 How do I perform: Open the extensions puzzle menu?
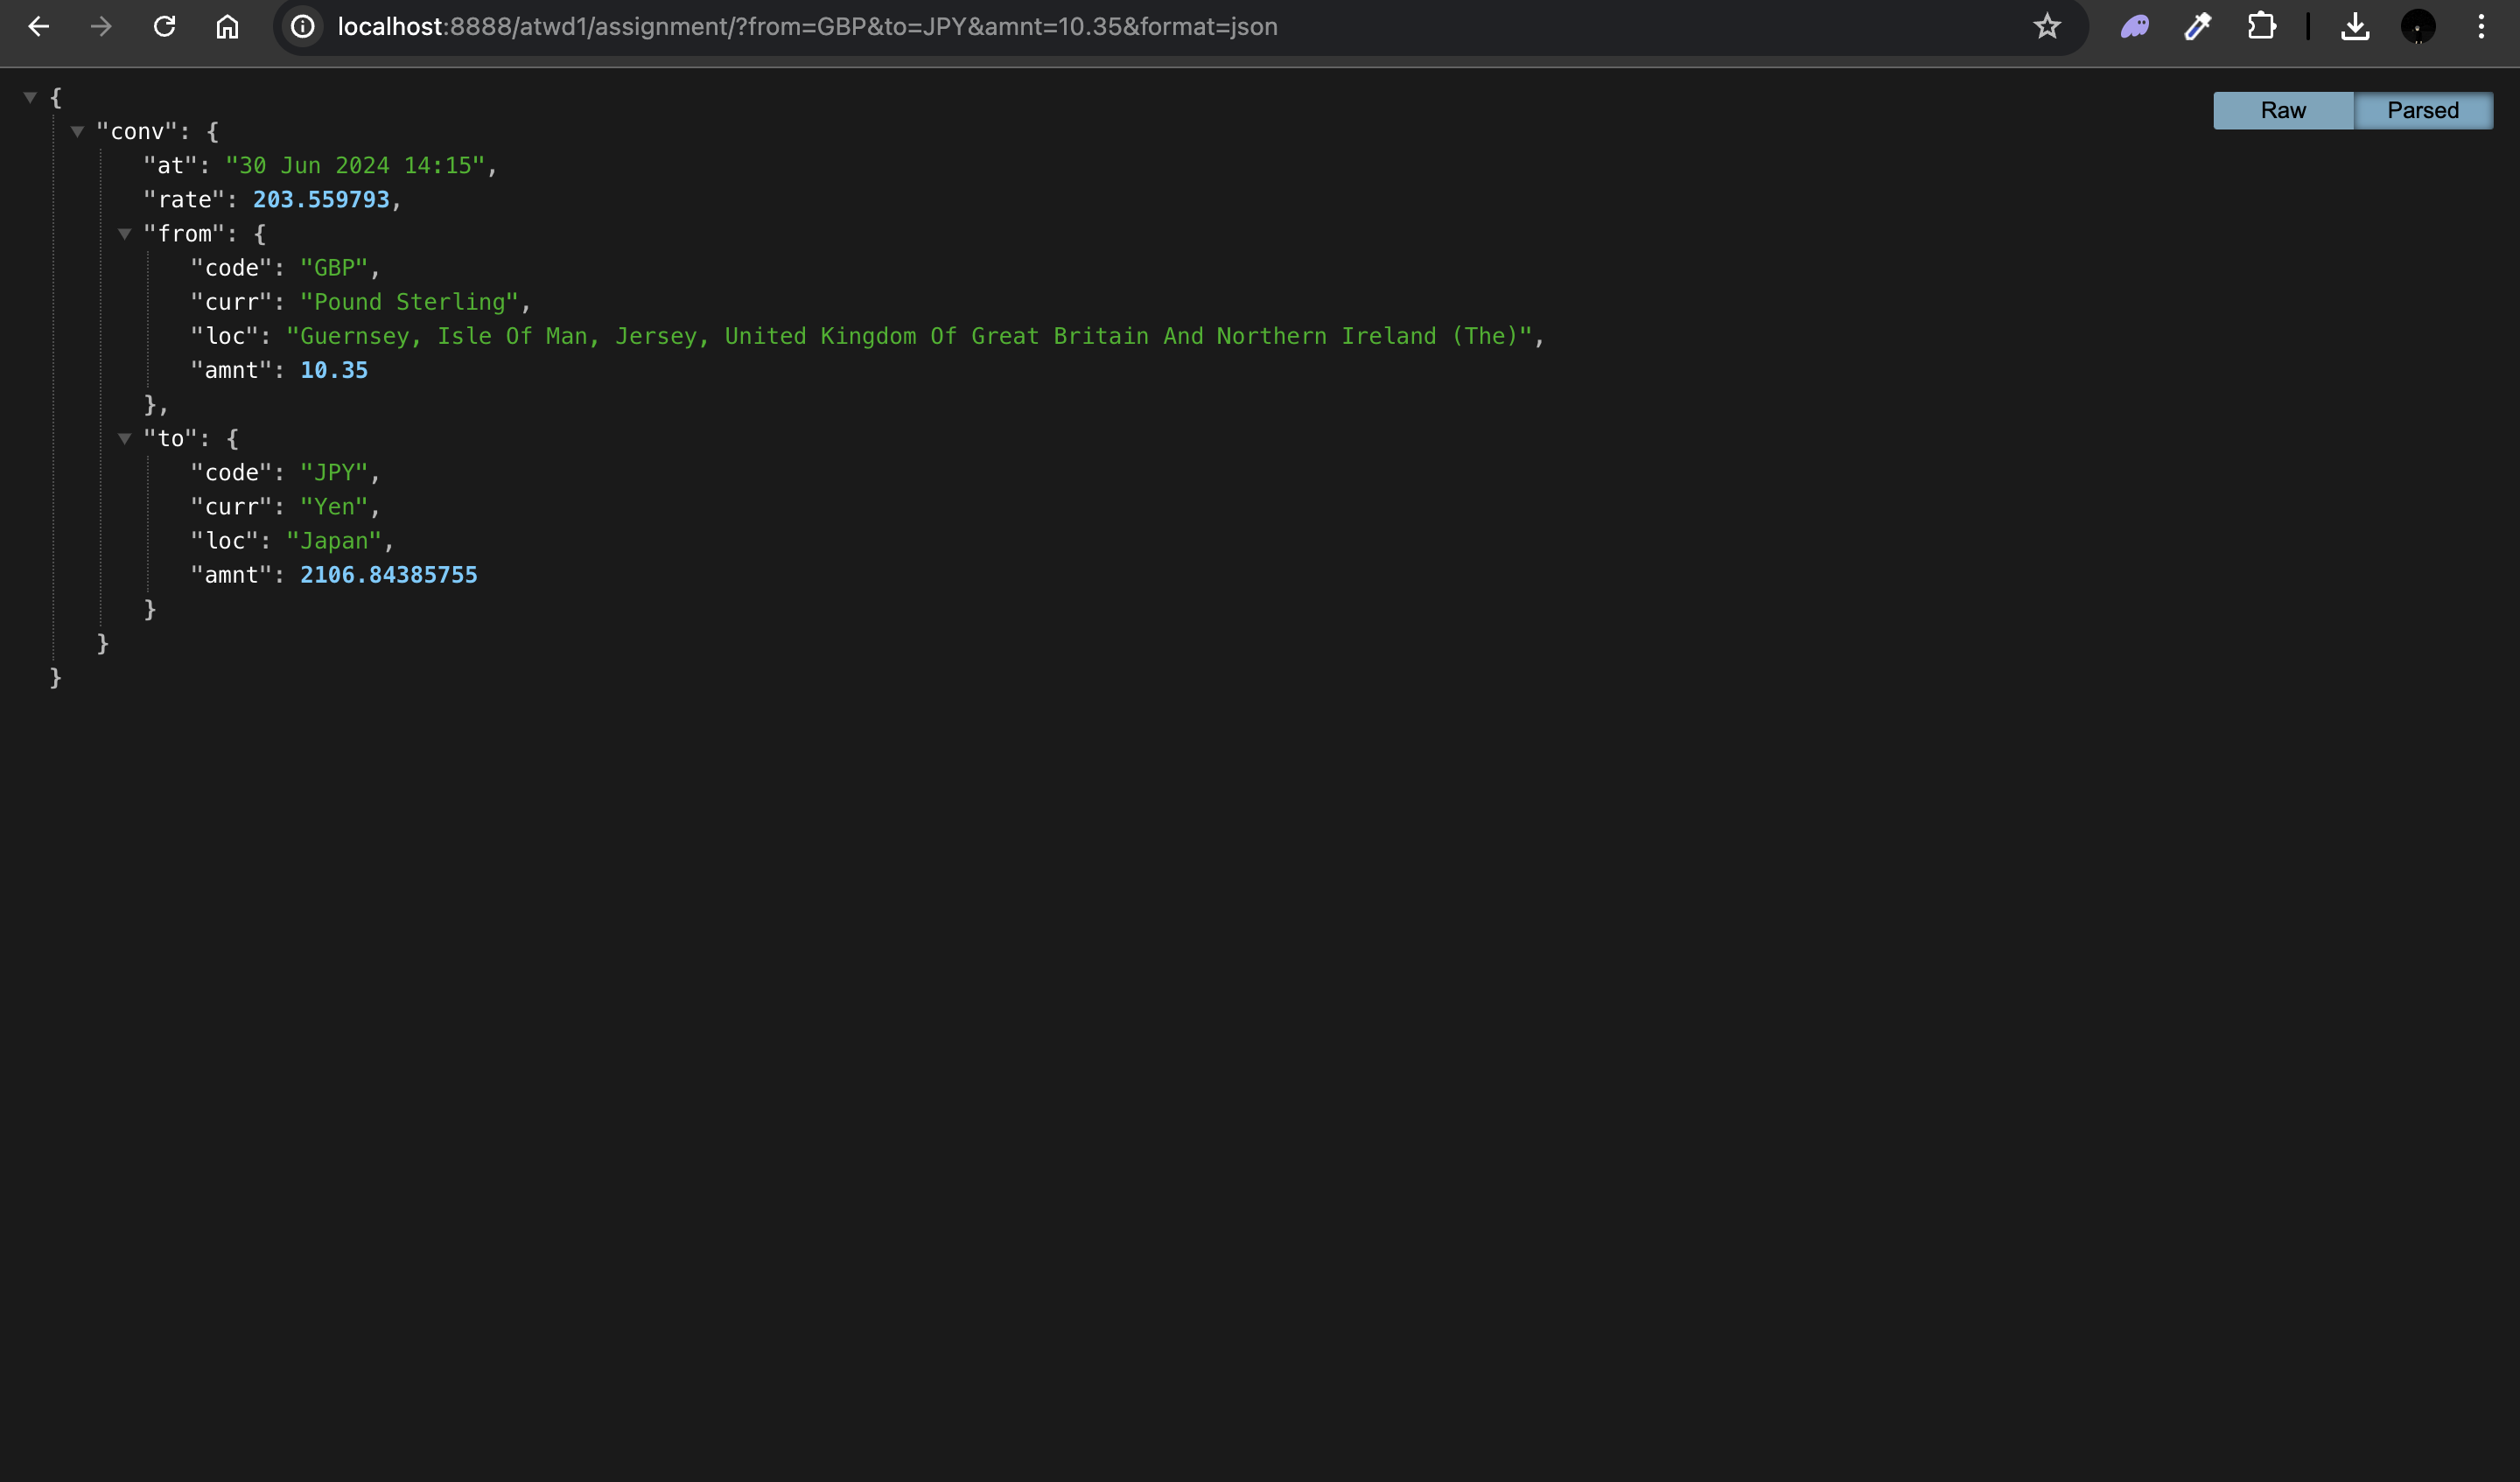(x=2262, y=27)
